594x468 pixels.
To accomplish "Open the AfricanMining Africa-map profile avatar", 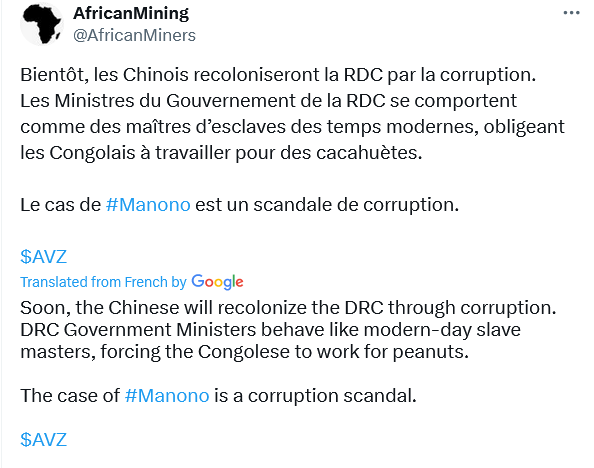I will tap(42, 25).
